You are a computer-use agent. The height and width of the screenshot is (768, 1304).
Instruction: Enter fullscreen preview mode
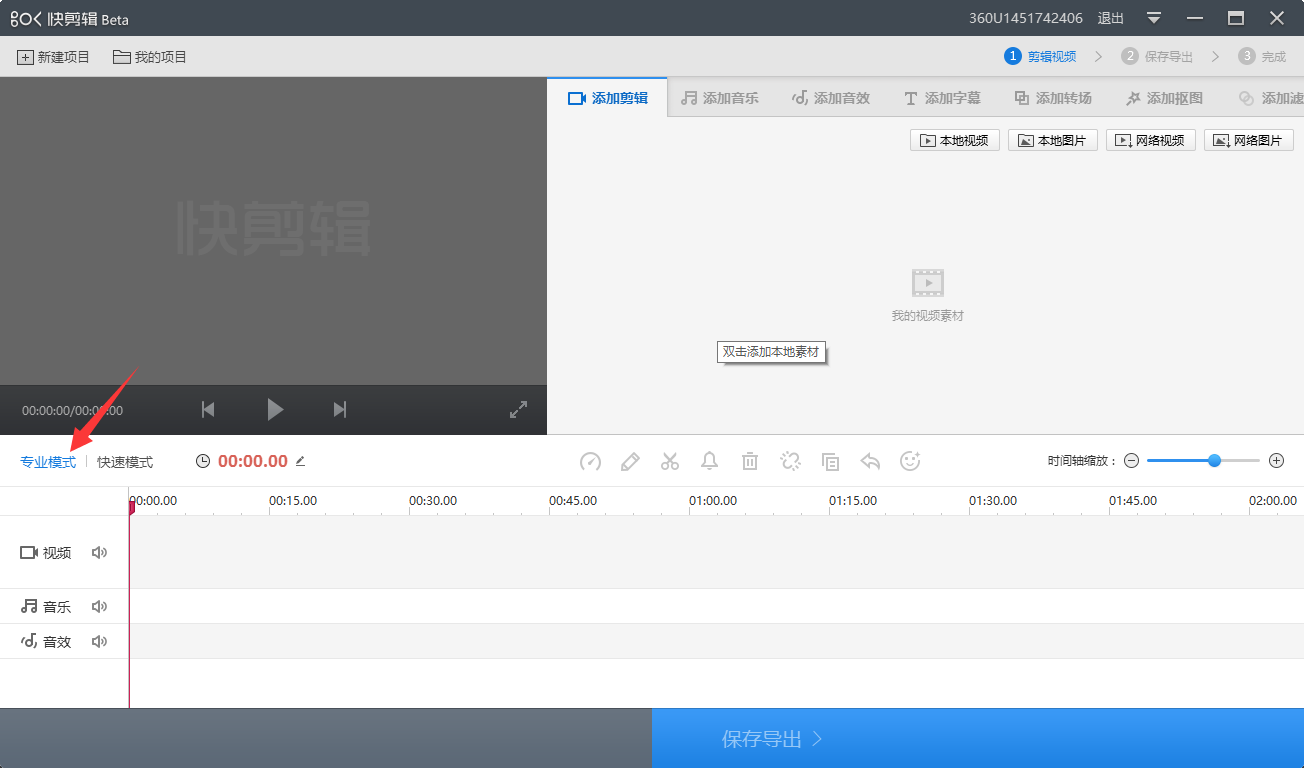coord(518,409)
